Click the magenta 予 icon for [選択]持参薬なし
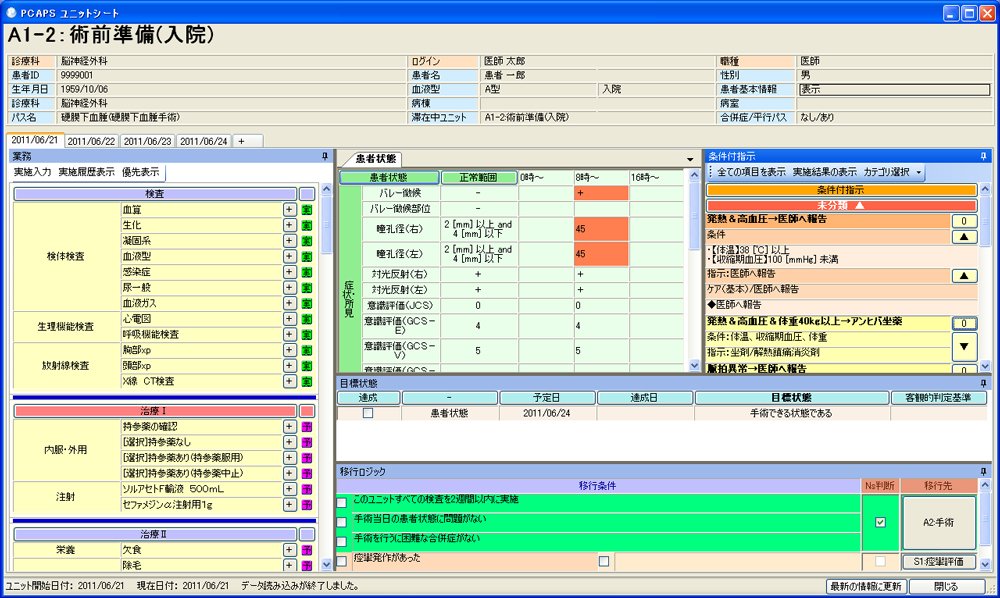The width and height of the screenshot is (1000, 598). click(x=307, y=442)
